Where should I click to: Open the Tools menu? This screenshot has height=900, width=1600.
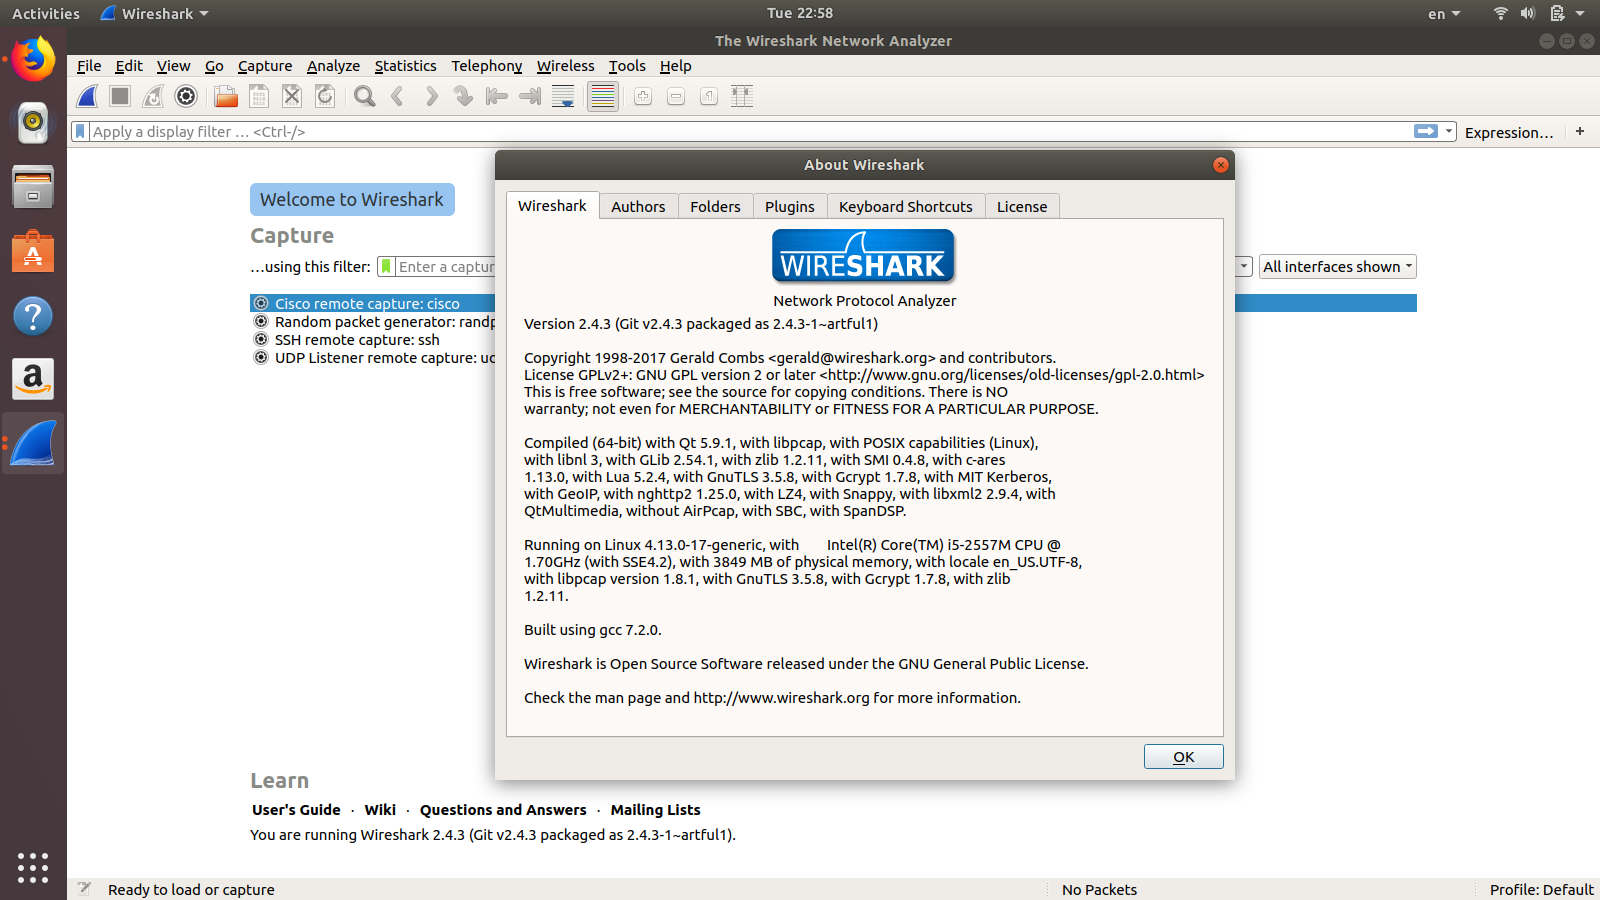click(627, 66)
